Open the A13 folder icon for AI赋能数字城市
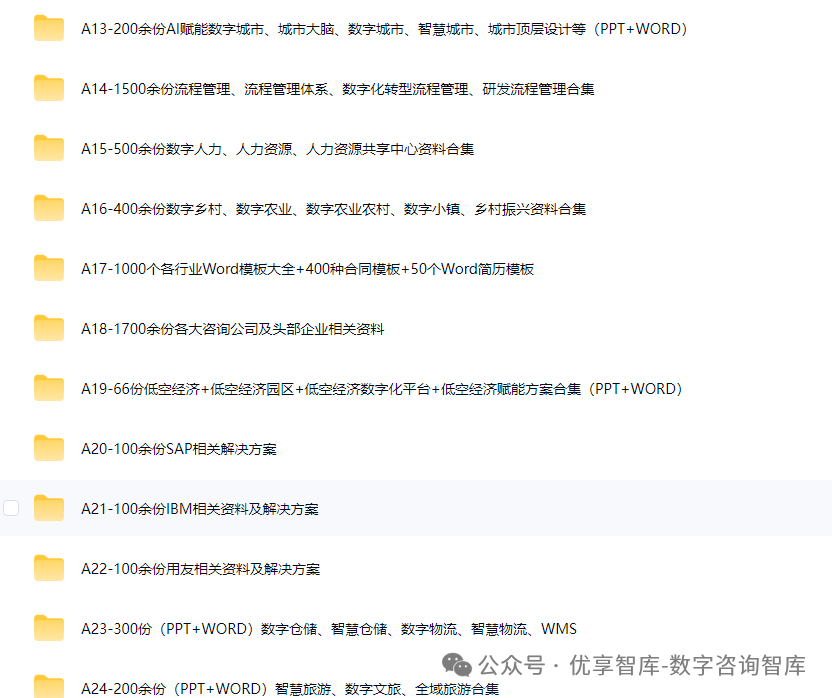This screenshot has width=832, height=698. 49,28
